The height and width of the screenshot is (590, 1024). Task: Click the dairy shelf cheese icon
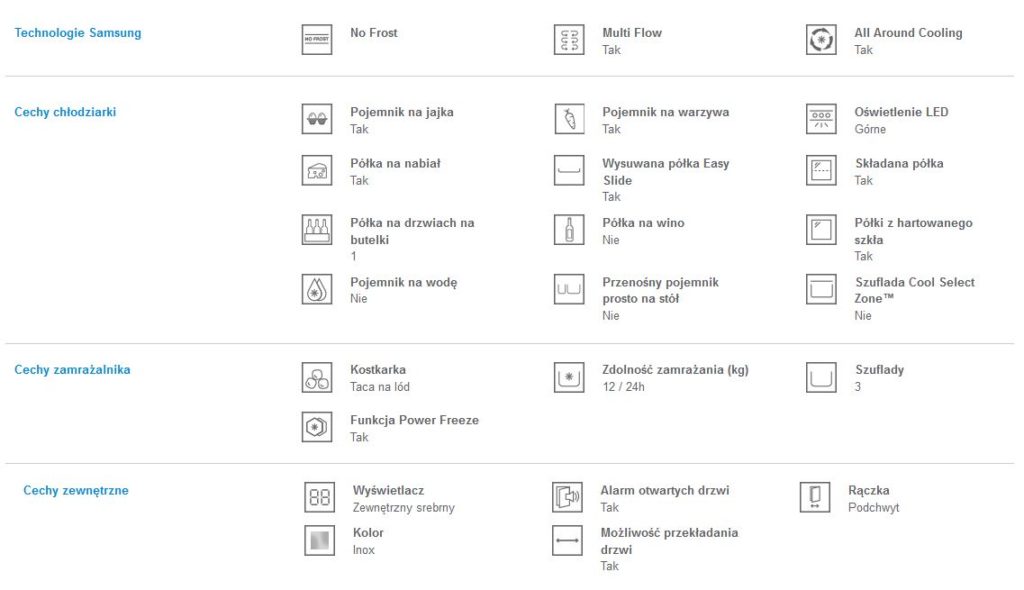[317, 171]
